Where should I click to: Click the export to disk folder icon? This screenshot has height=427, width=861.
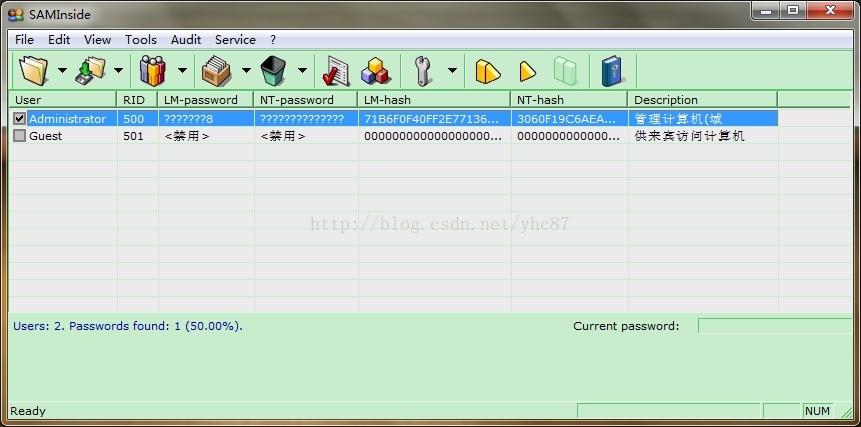[90, 71]
